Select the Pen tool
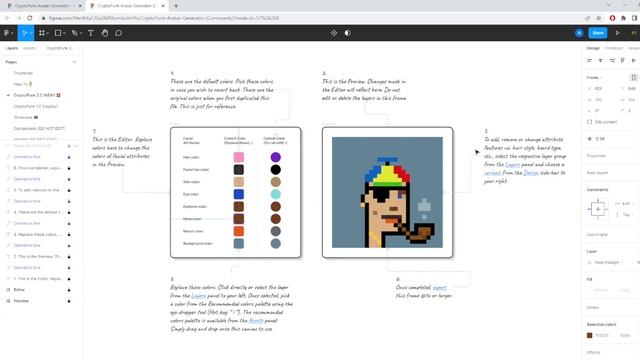The width and height of the screenshot is (640, 360). (x=76, y=33)
